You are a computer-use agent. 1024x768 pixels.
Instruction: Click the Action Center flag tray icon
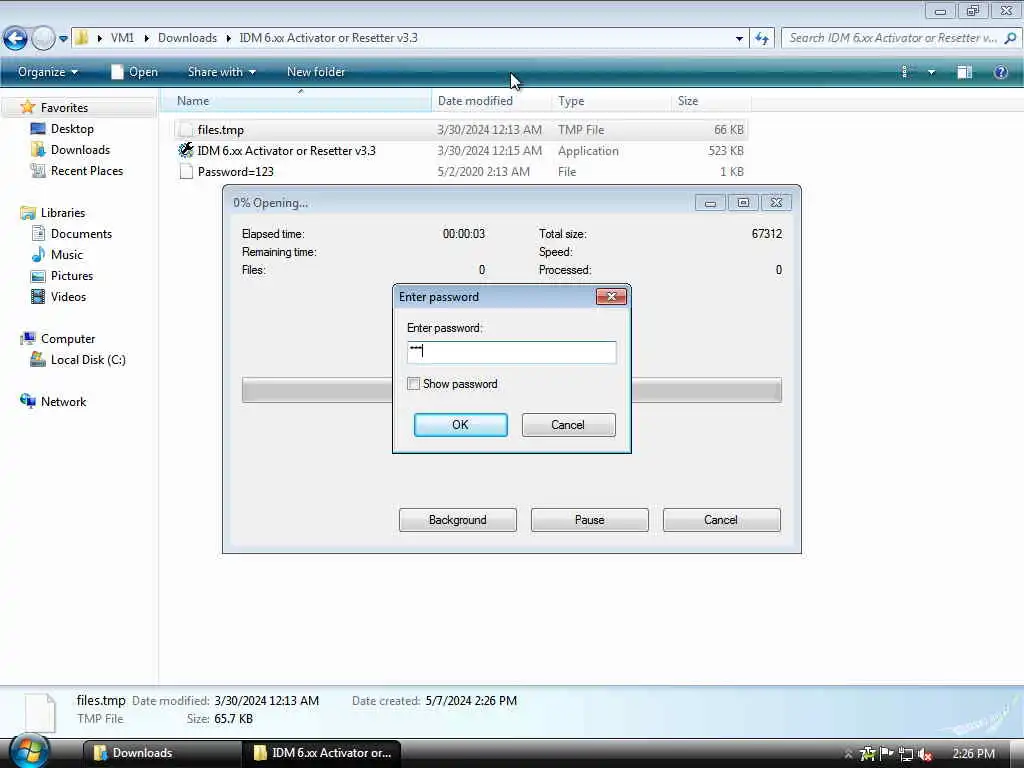click(x=886, y=754)
